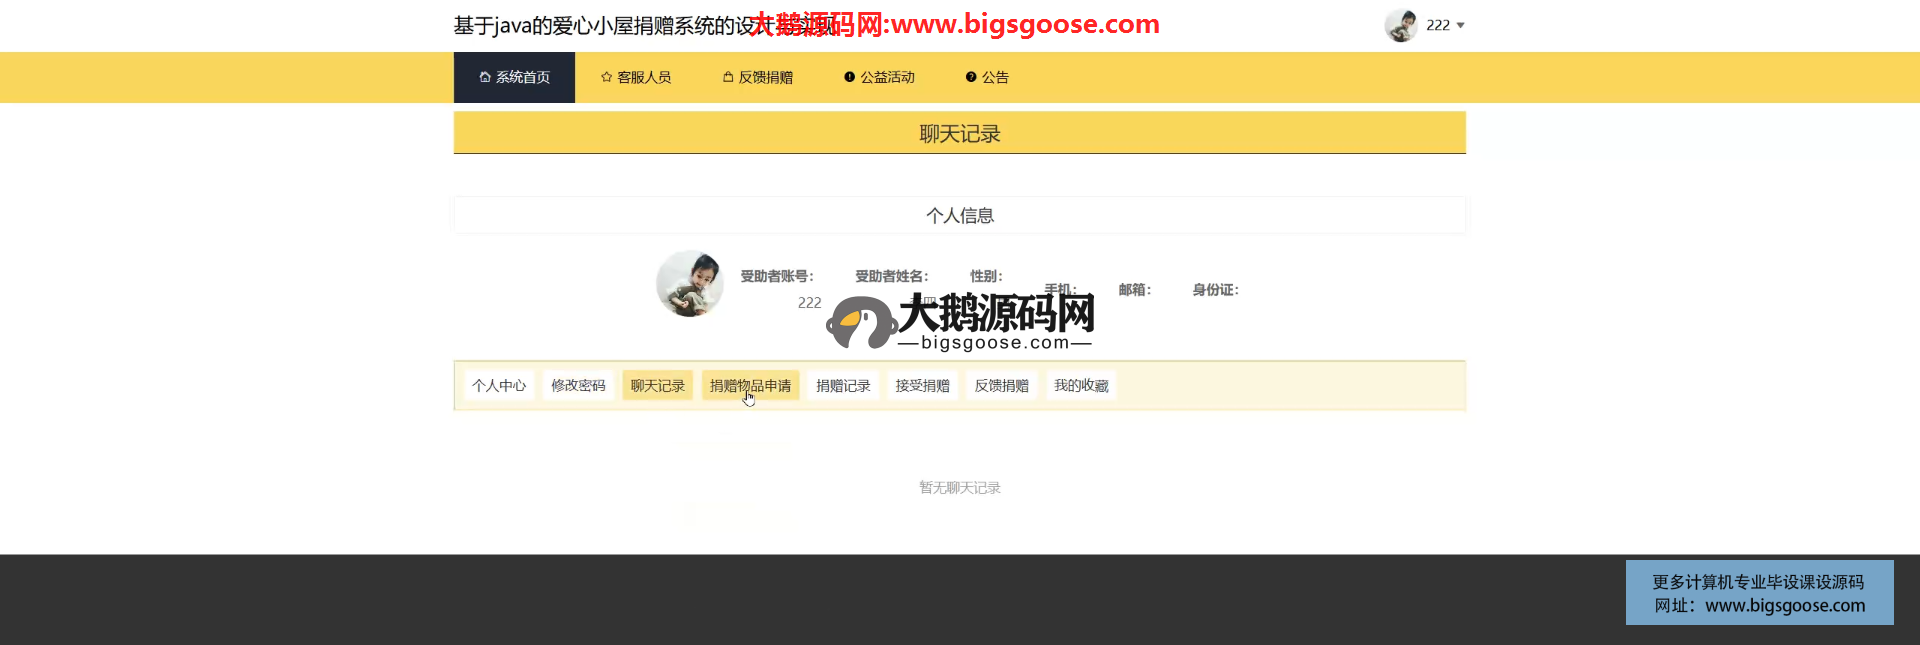The height and width of the screenshot is (645, 1920).
Task: Click the large profile photo thumbnail
Action: [x=690, y=284]
